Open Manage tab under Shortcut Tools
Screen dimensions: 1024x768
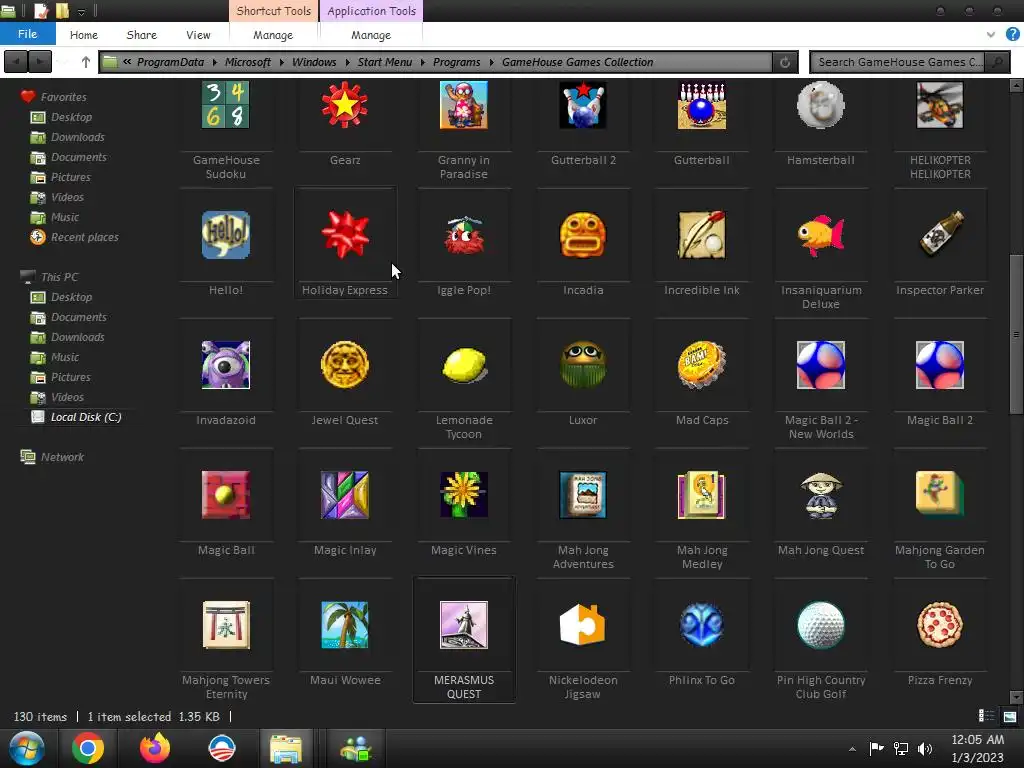(273, 35)
